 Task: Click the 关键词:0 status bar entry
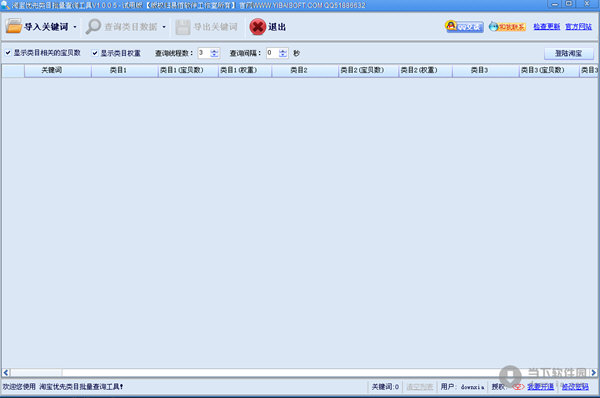pyautogui.click(x=385, y=387)
